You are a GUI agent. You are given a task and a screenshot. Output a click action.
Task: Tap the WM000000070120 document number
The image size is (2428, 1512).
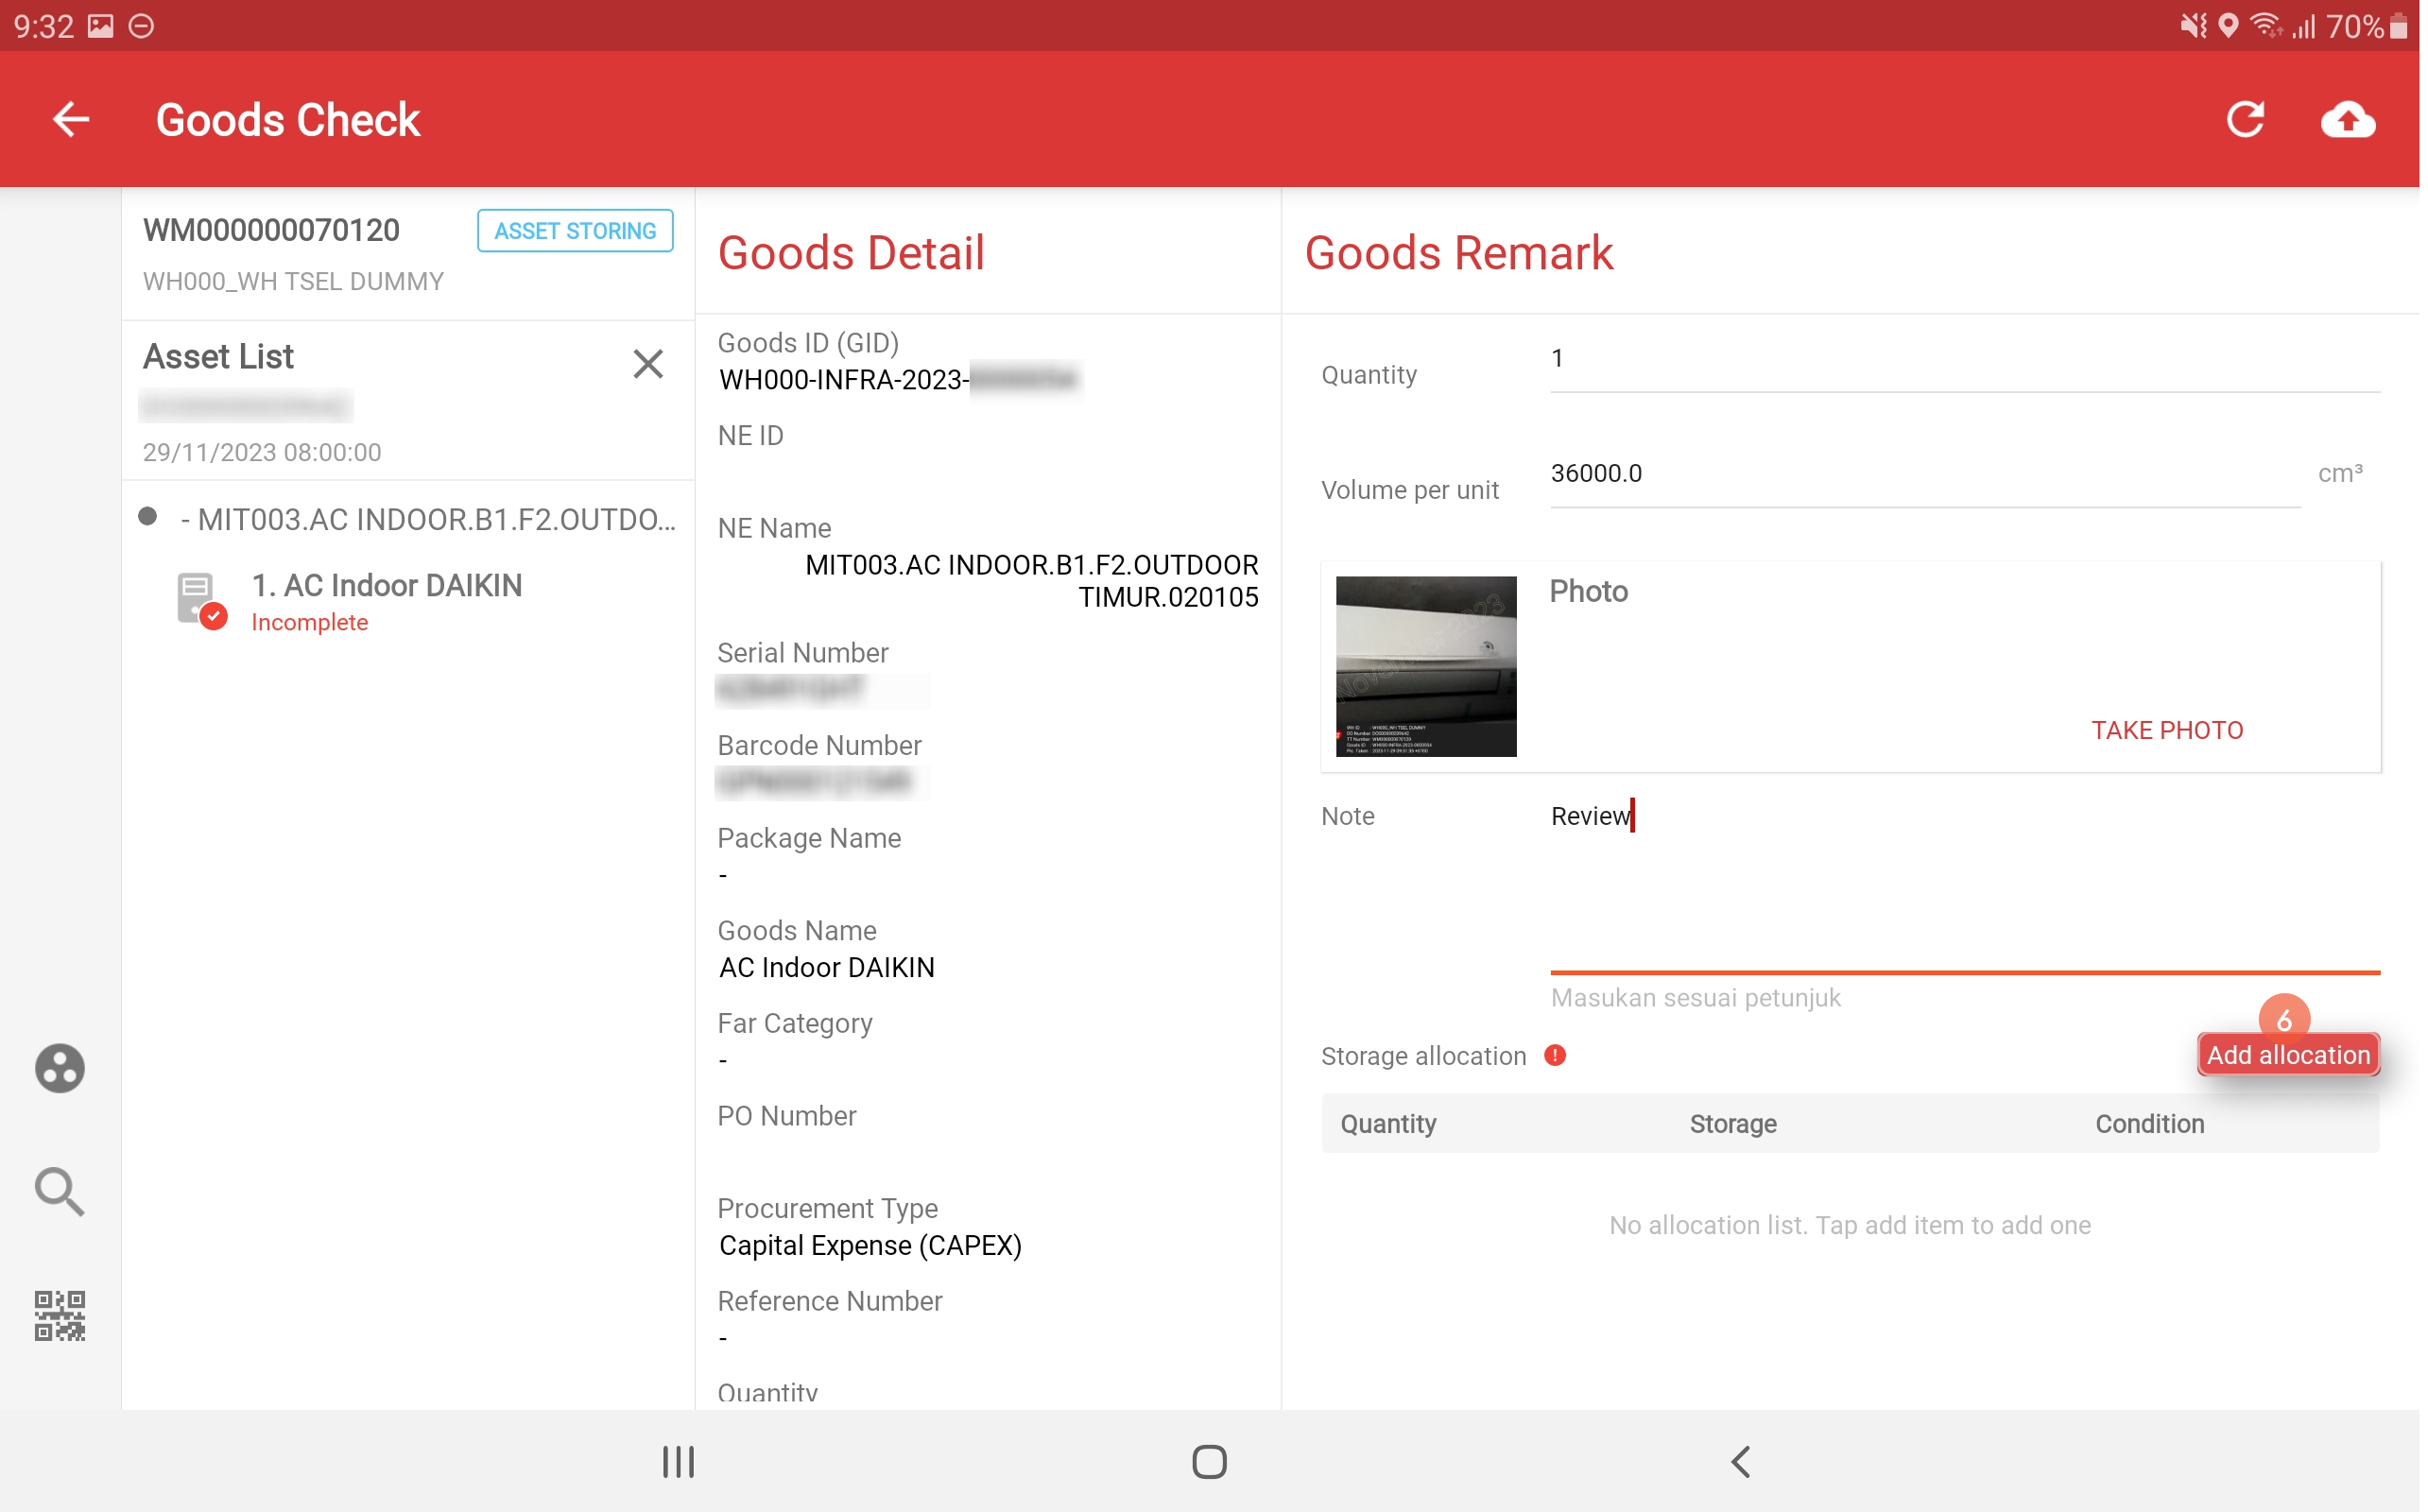pyautogui.click(x=272, y=231)
